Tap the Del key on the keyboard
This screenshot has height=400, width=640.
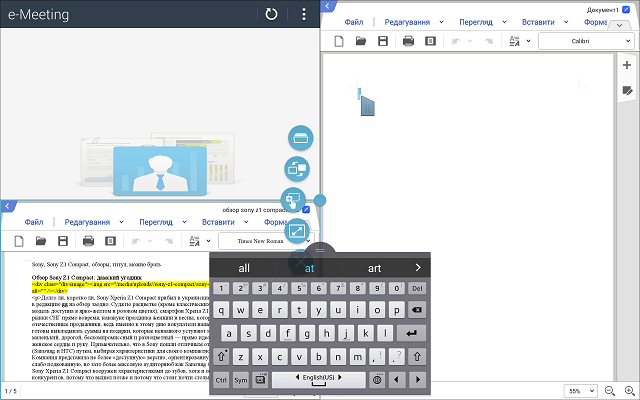click(417, 288)
